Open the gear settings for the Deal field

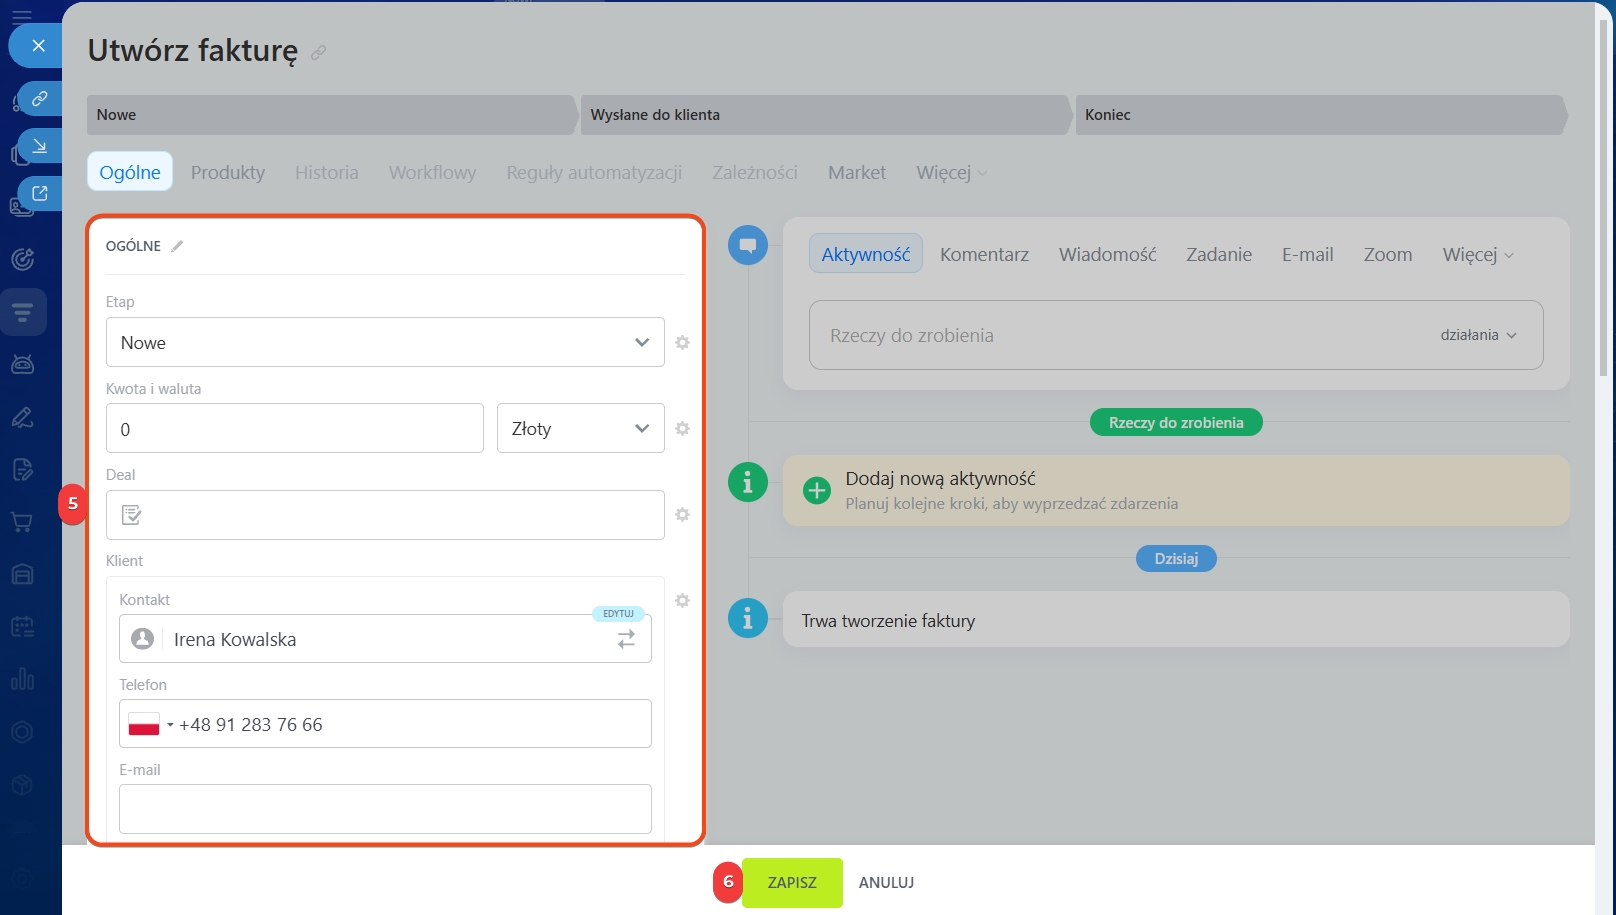click(682, 515)
